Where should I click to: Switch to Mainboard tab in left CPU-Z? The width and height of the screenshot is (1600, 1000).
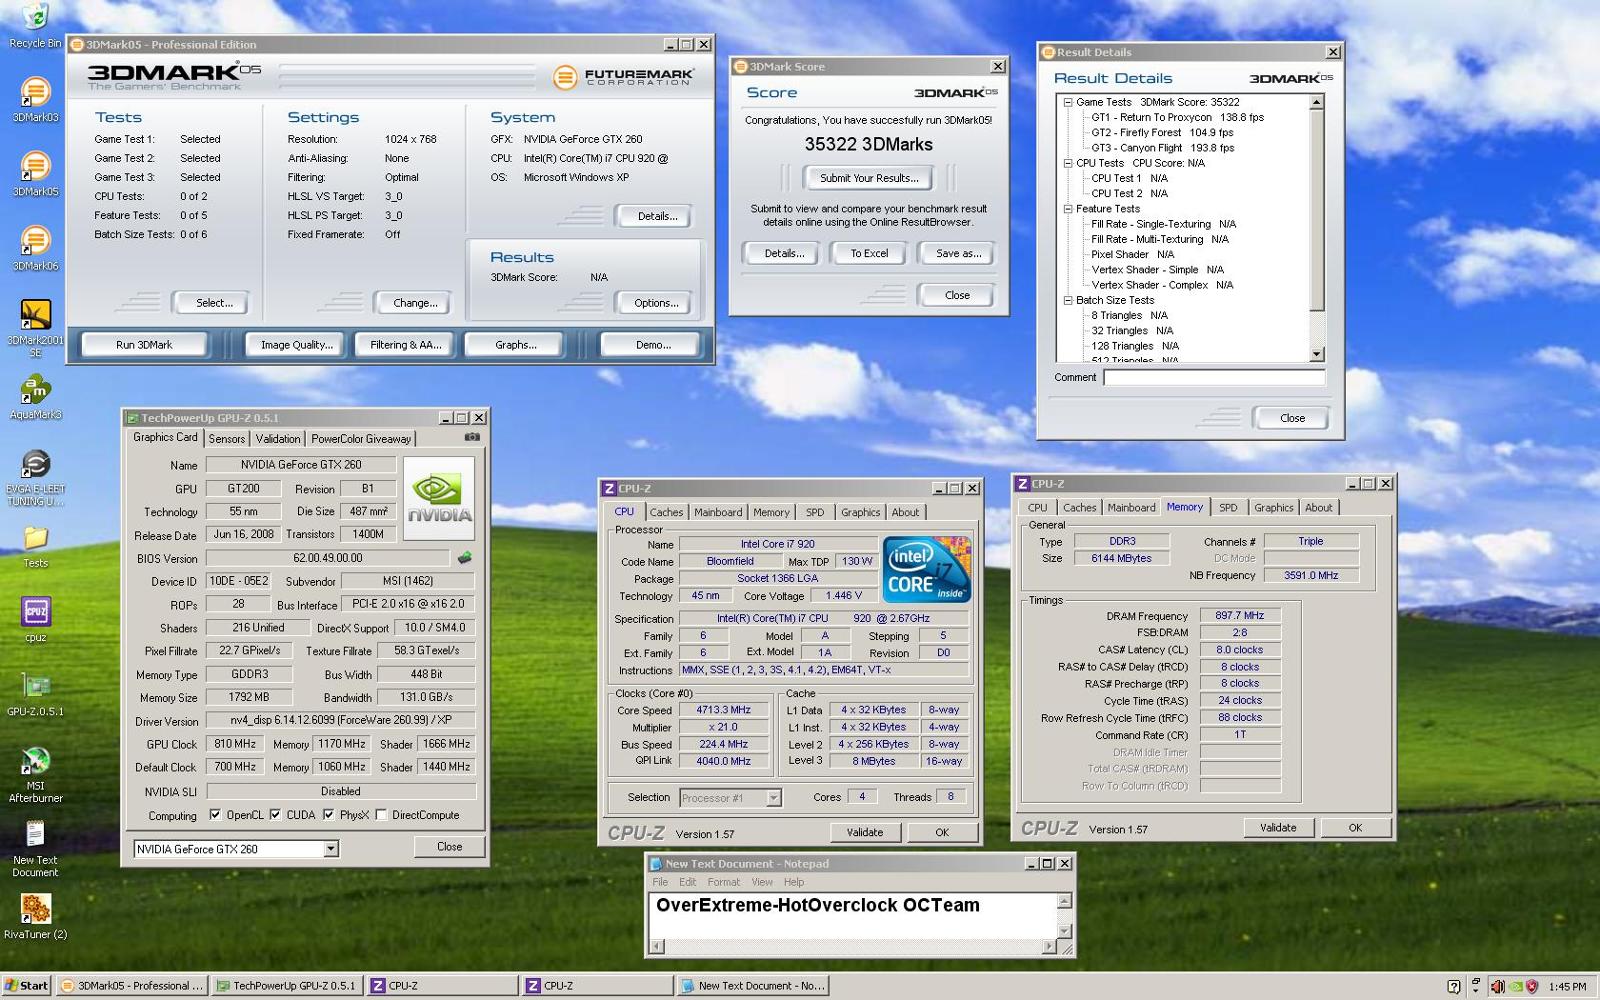click(x=718, y=512)
